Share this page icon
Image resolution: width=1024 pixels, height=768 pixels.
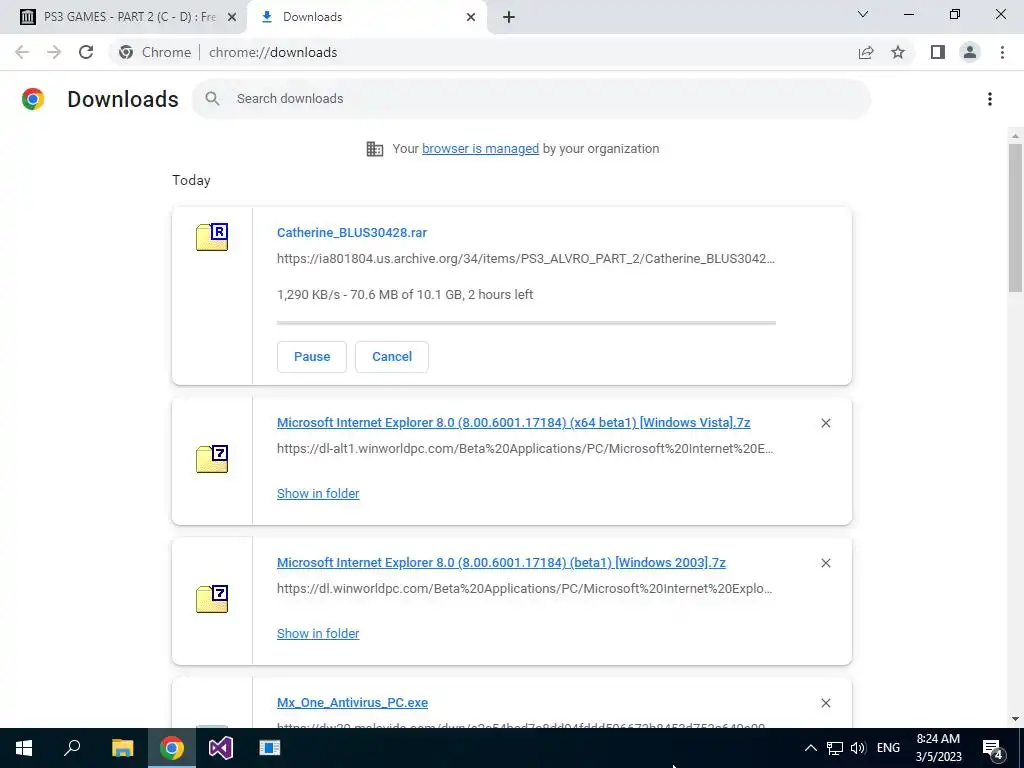click(866, 52)
